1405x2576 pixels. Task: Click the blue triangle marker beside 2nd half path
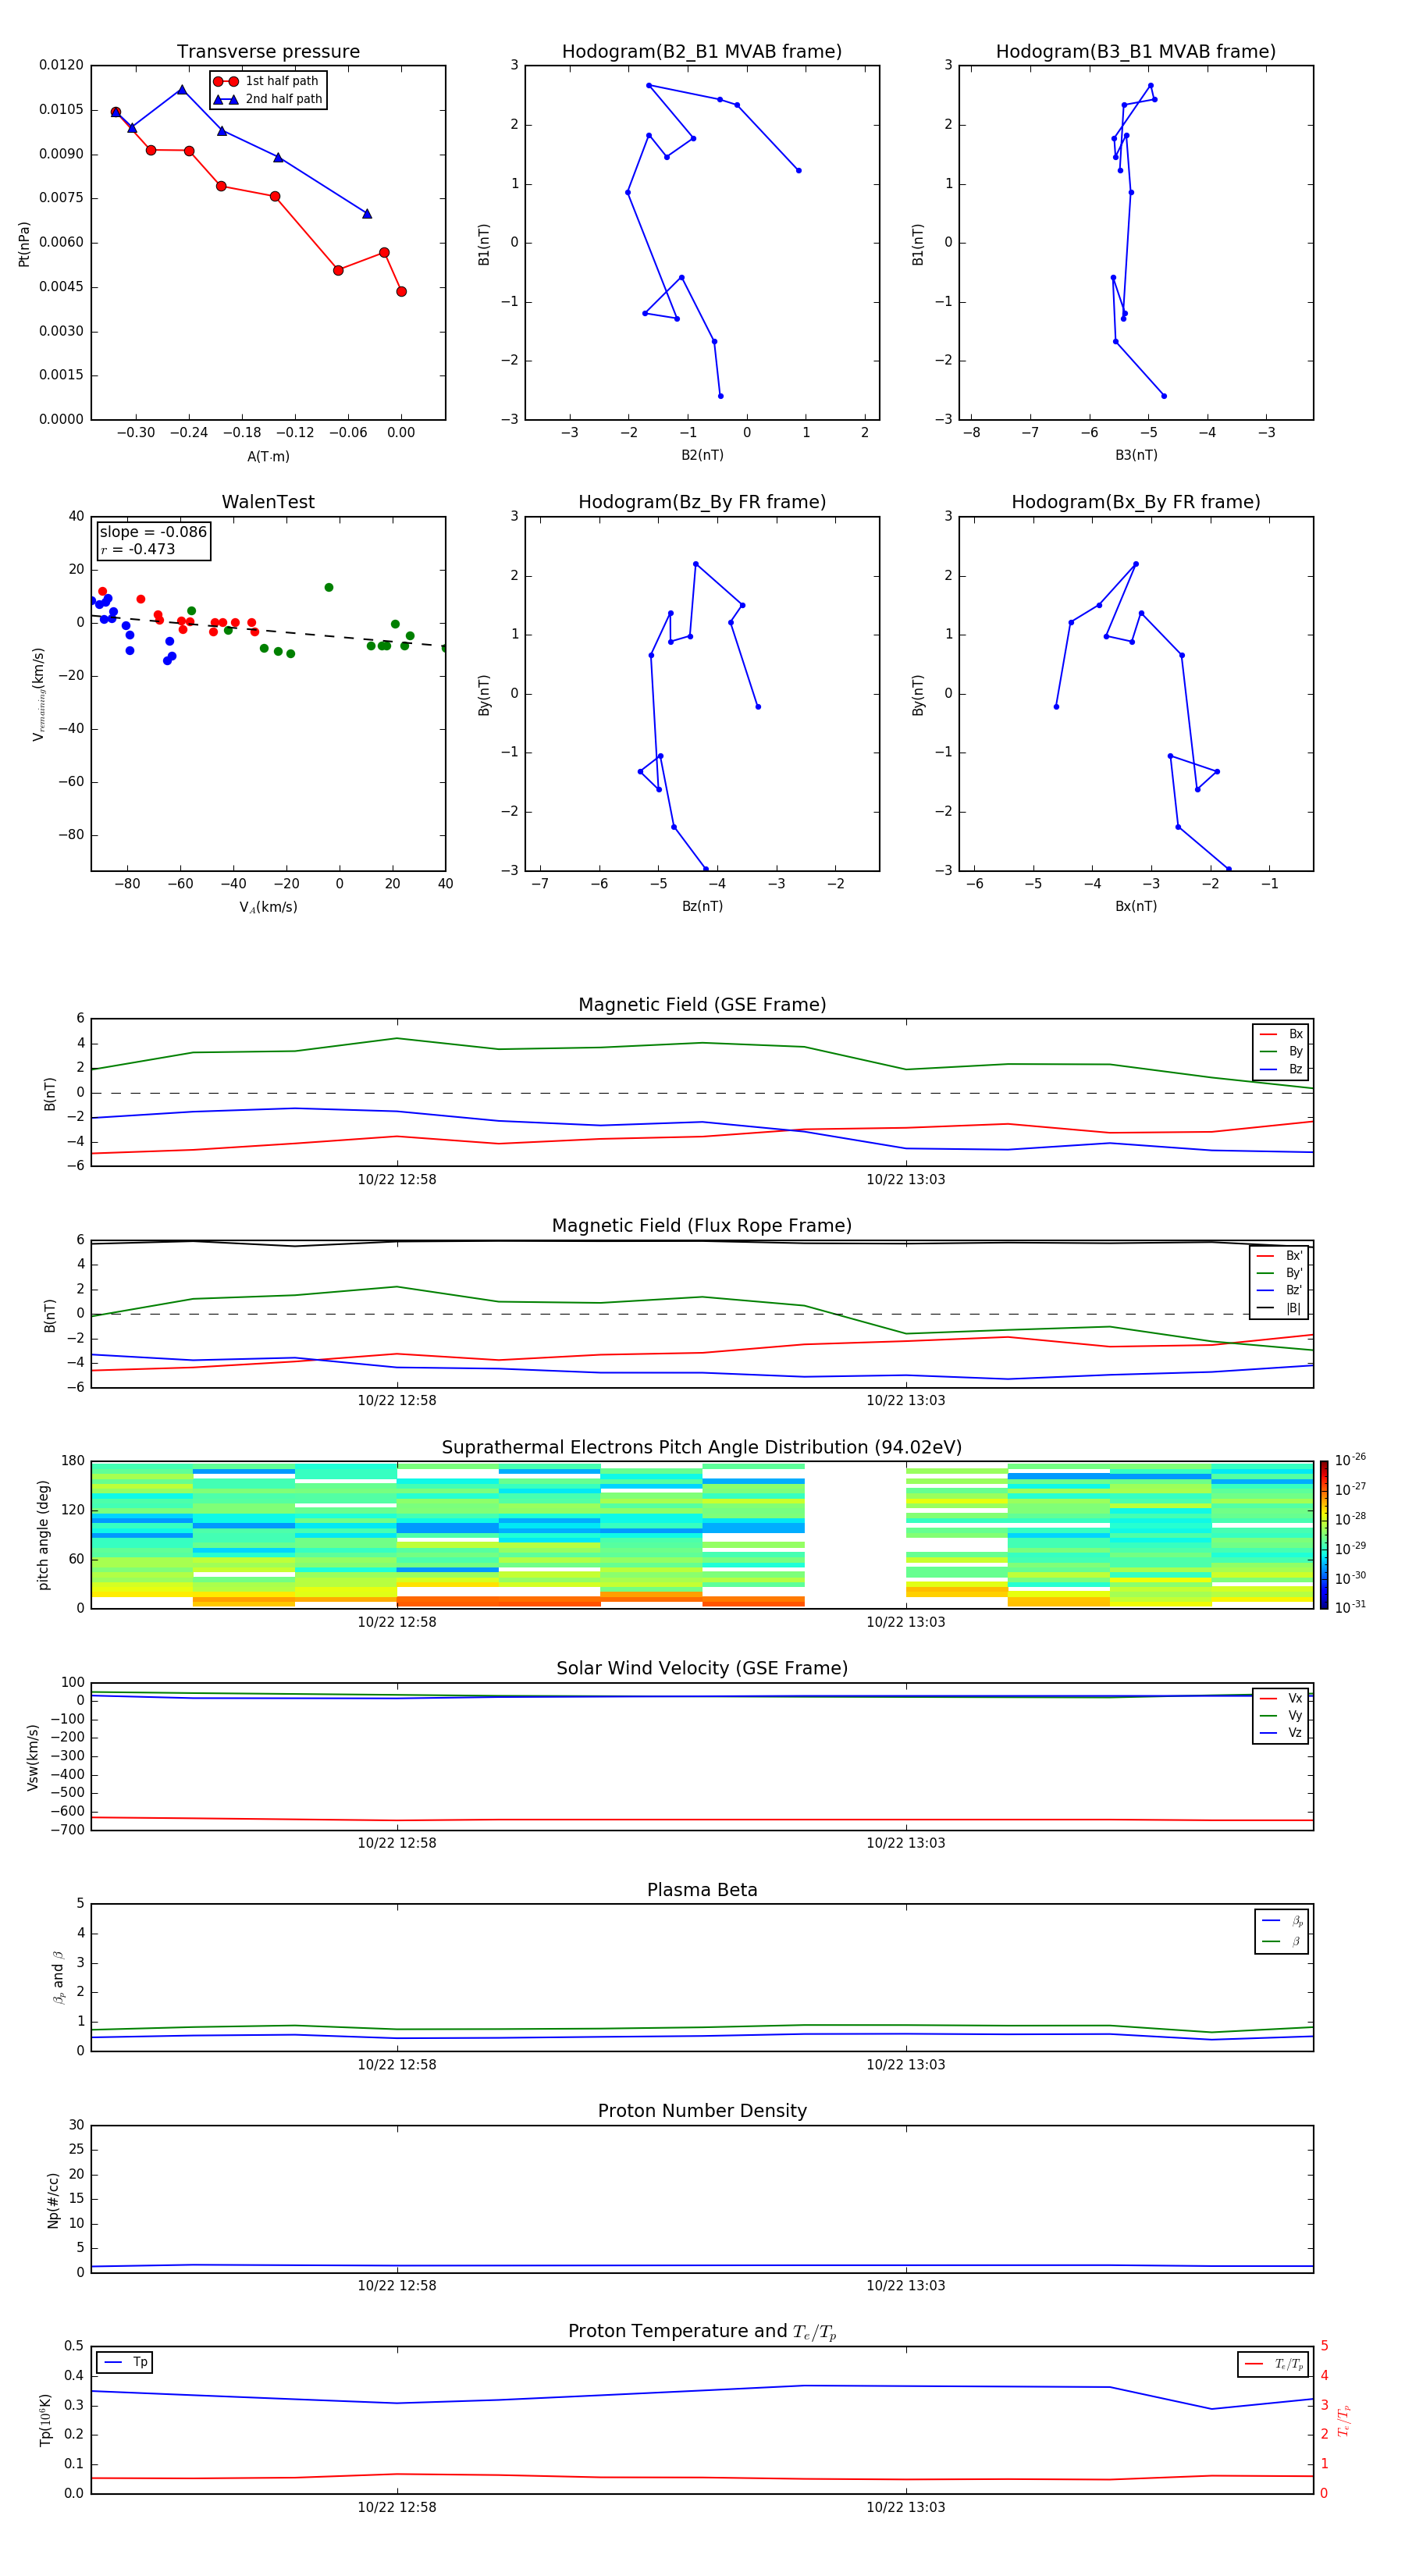225,99
